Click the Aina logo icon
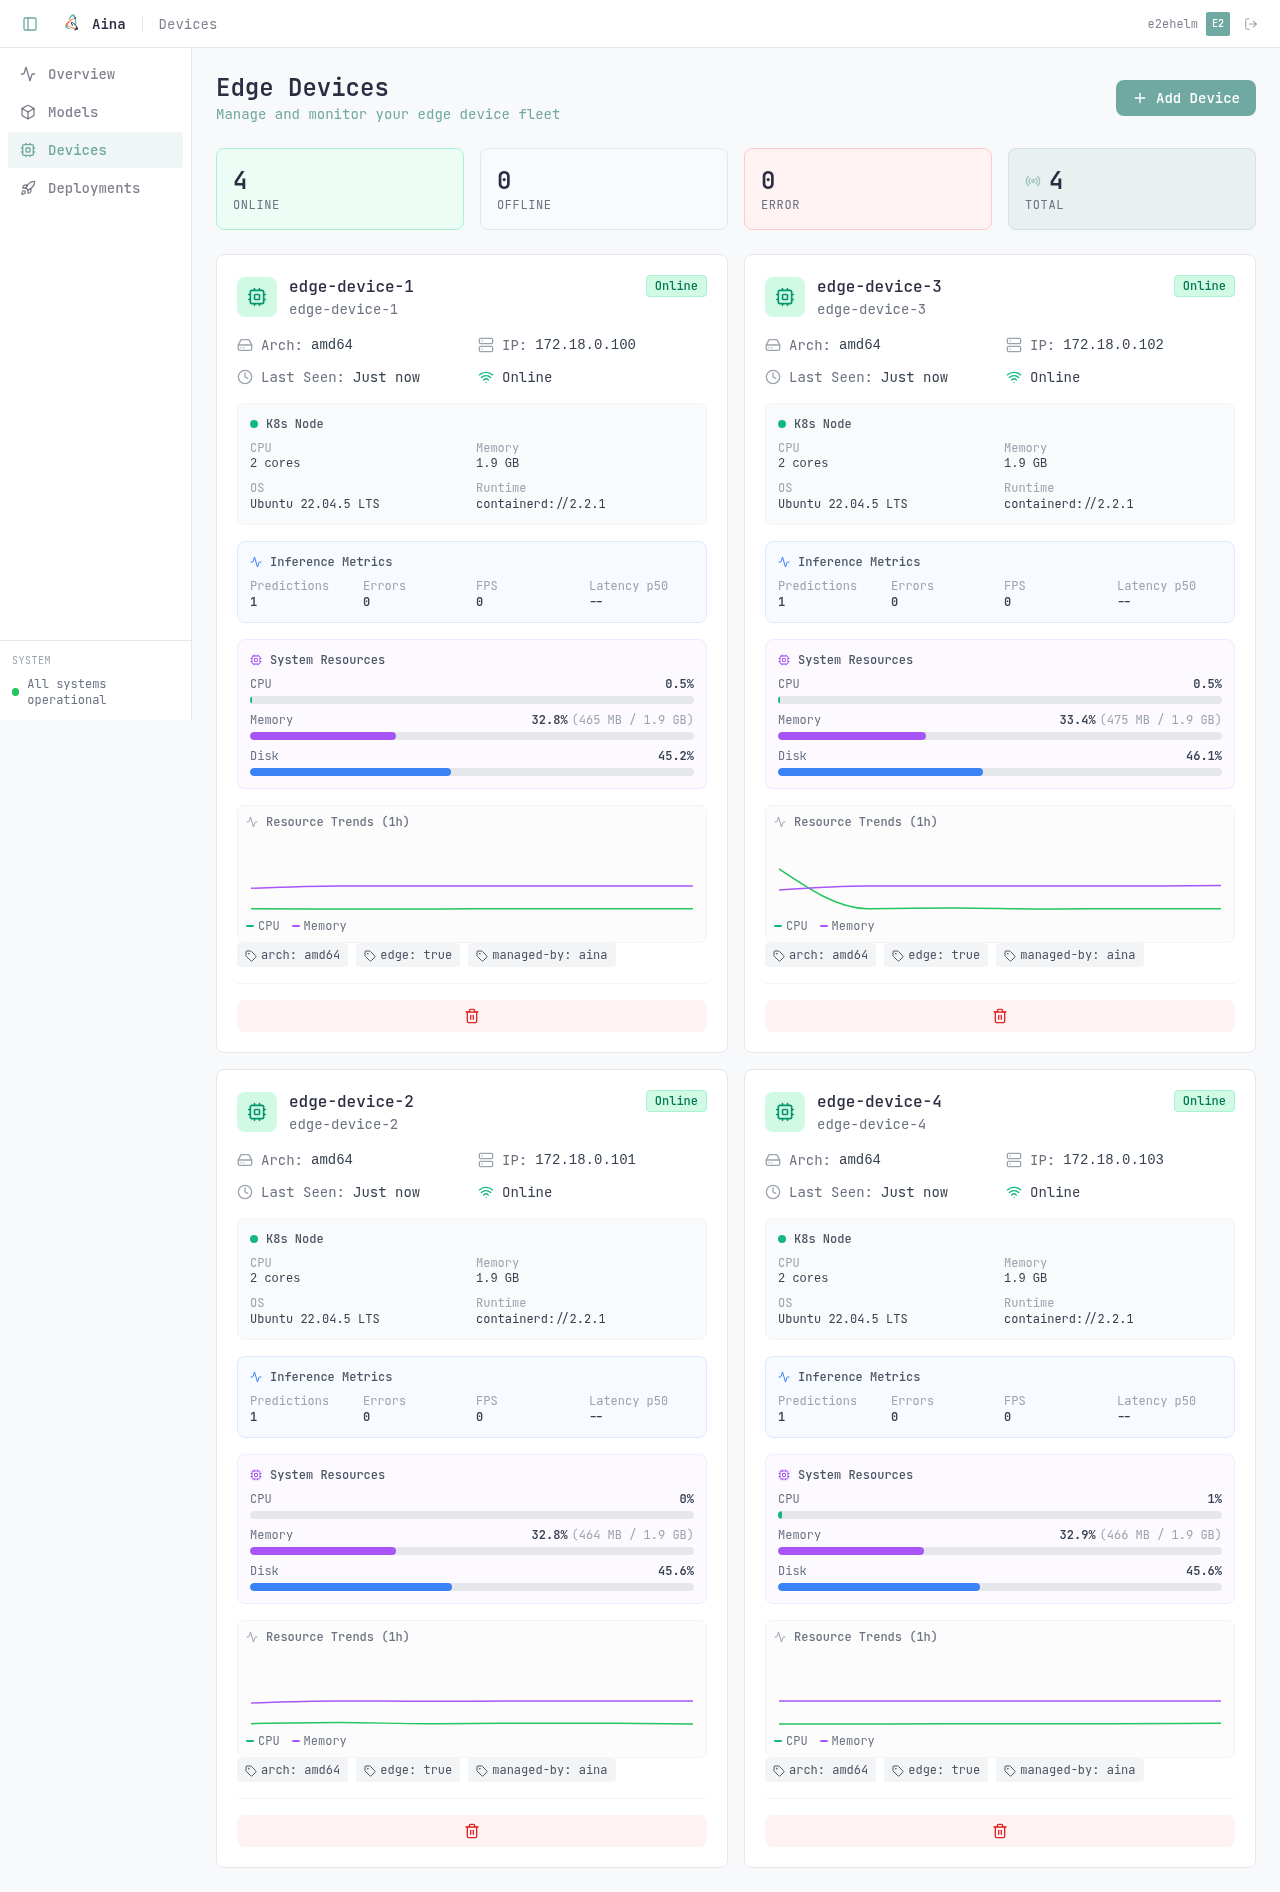The width and height of the screenshot is (1280, 1892). [72, 23]
